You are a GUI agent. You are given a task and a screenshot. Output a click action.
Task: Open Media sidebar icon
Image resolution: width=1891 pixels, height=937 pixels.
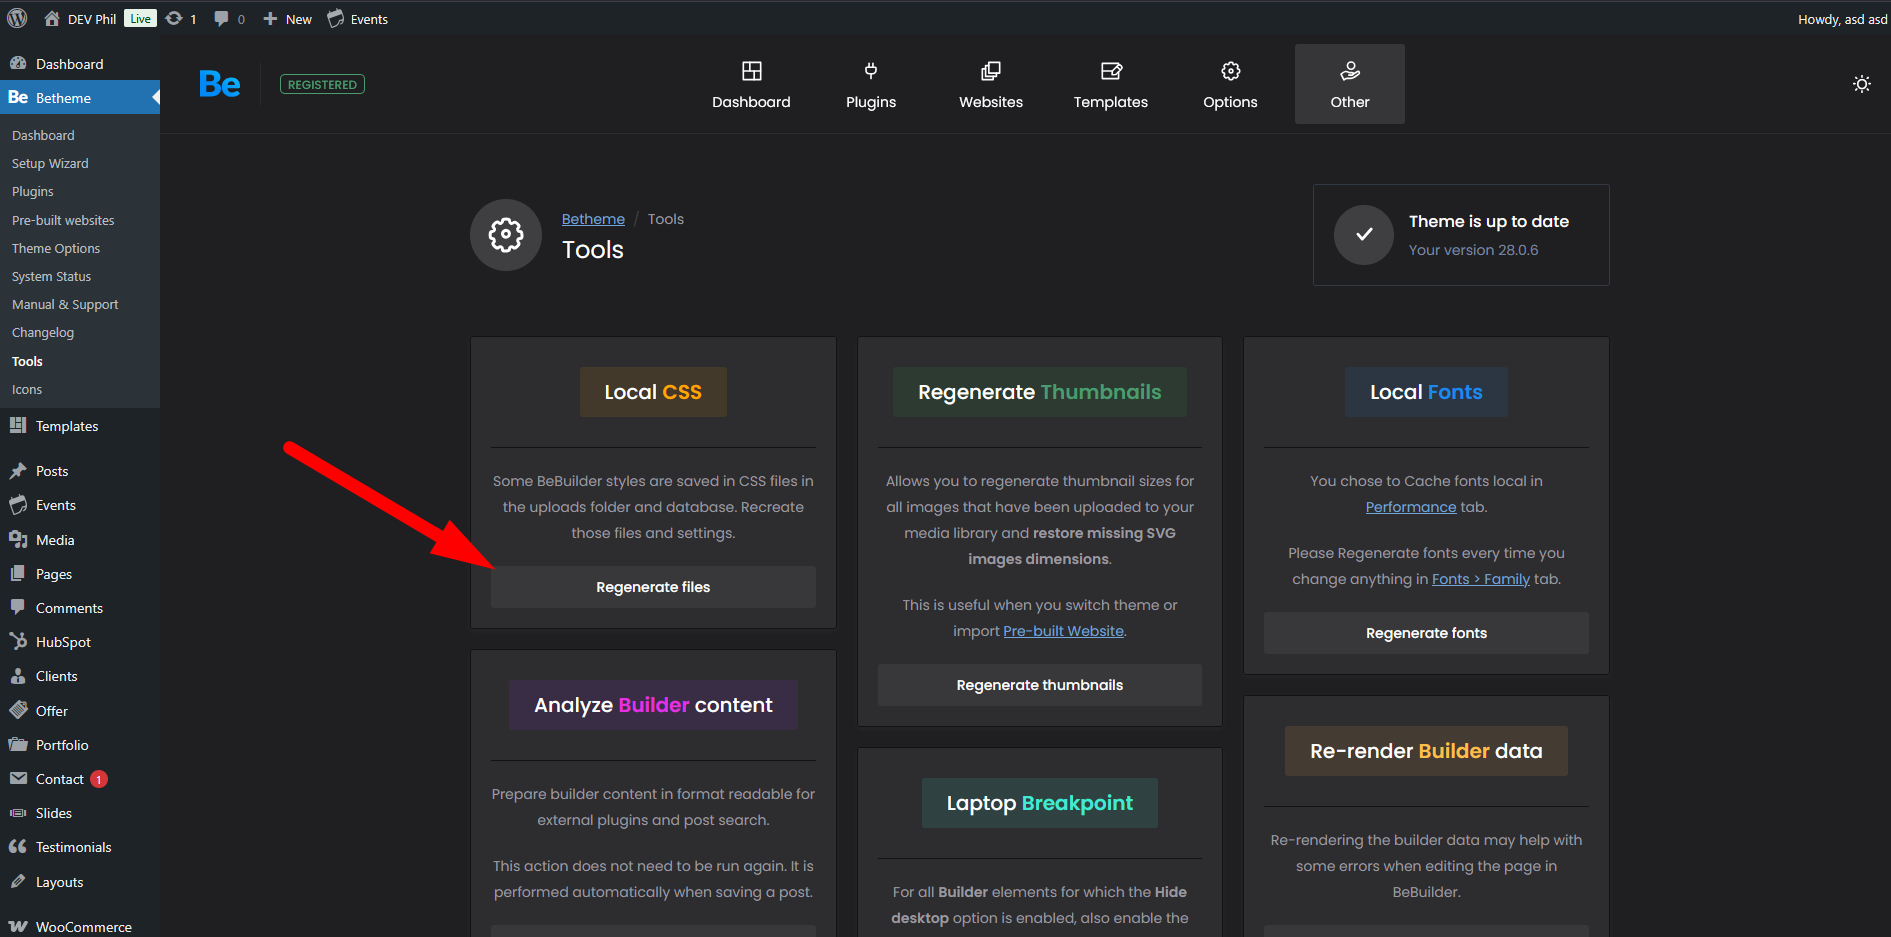point(17,539)
